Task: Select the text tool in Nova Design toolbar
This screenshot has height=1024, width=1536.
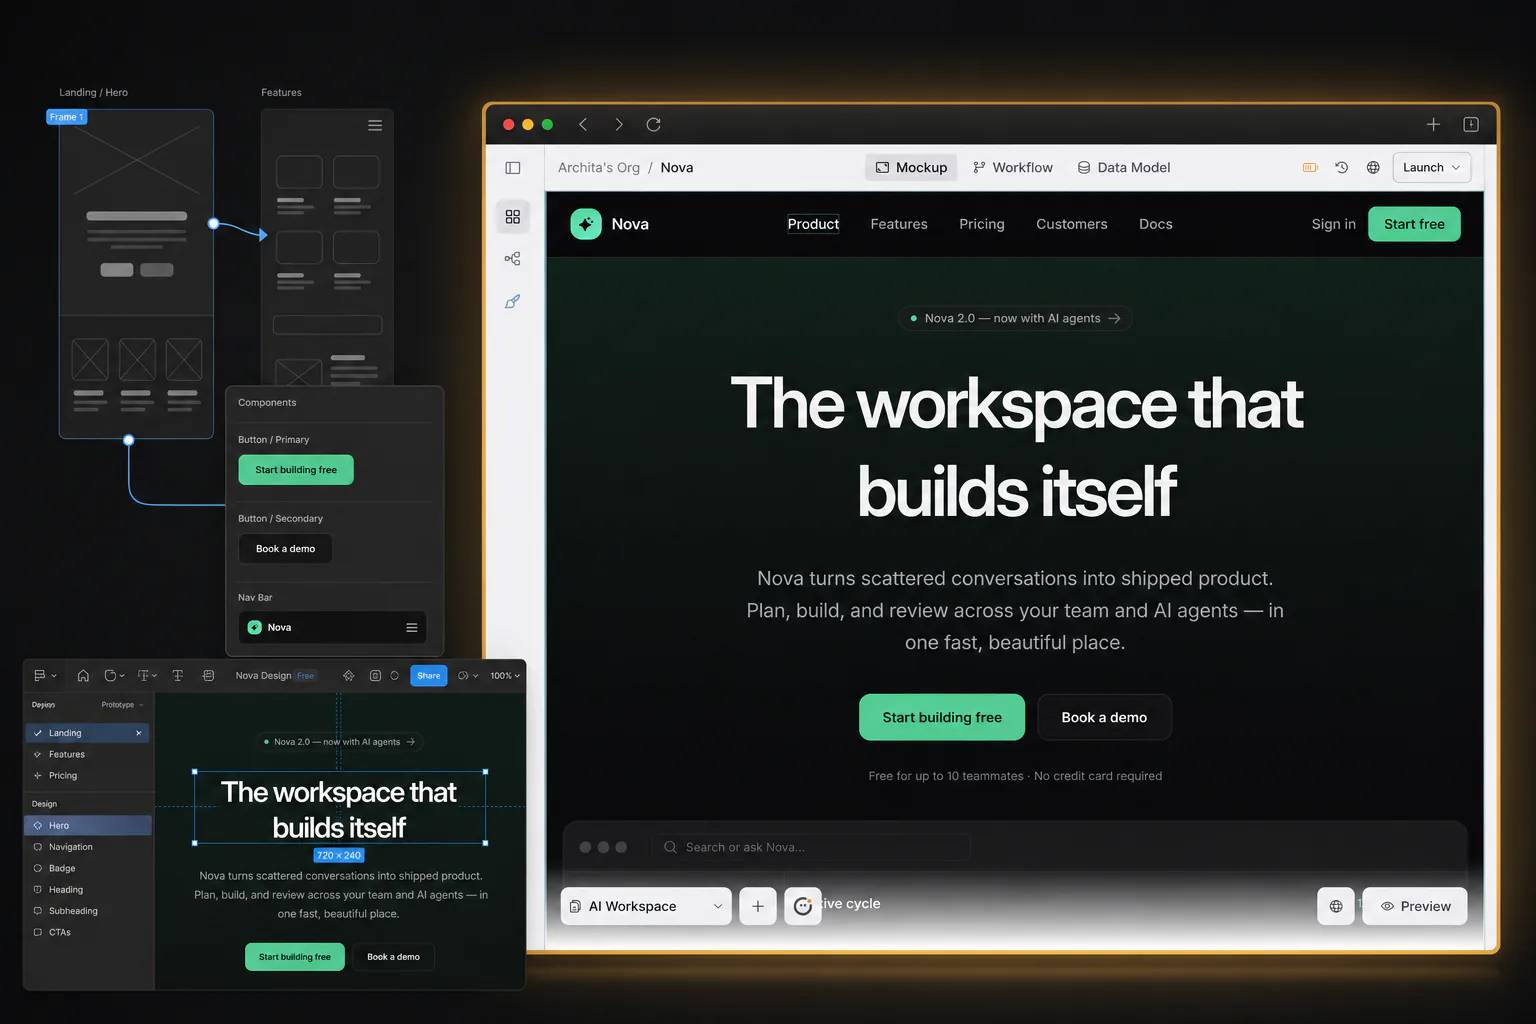Action: click(x=178, y=676)
